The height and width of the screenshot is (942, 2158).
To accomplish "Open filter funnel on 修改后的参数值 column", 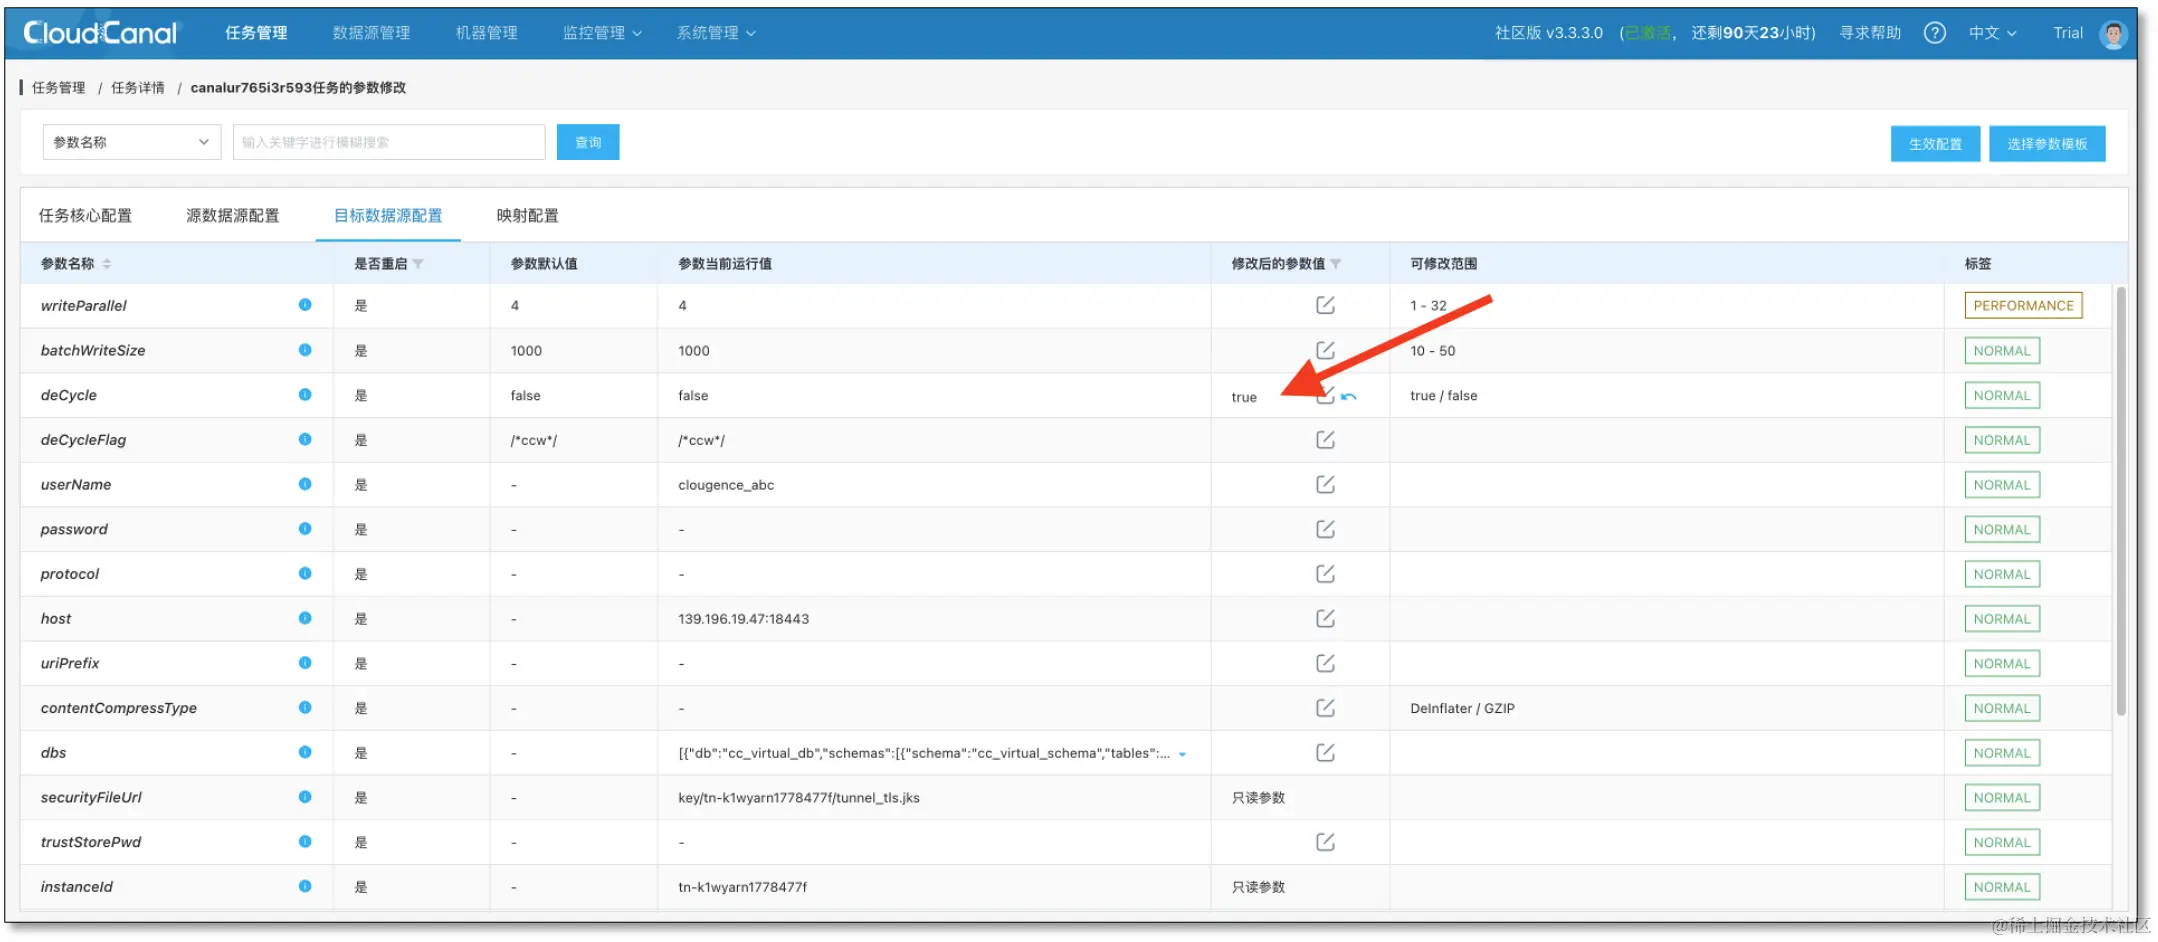I will [x=1339, y=263].
